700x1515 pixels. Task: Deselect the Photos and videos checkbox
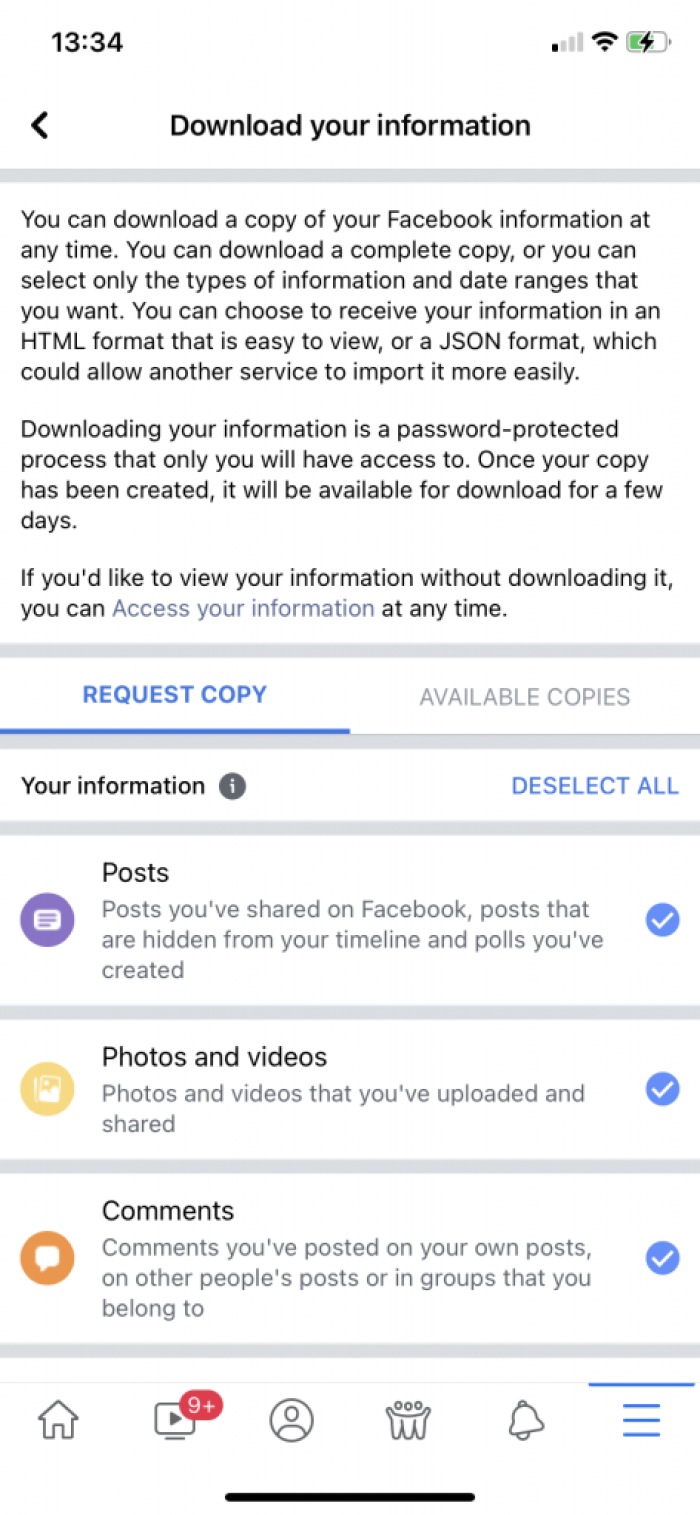pos(662,1088)
